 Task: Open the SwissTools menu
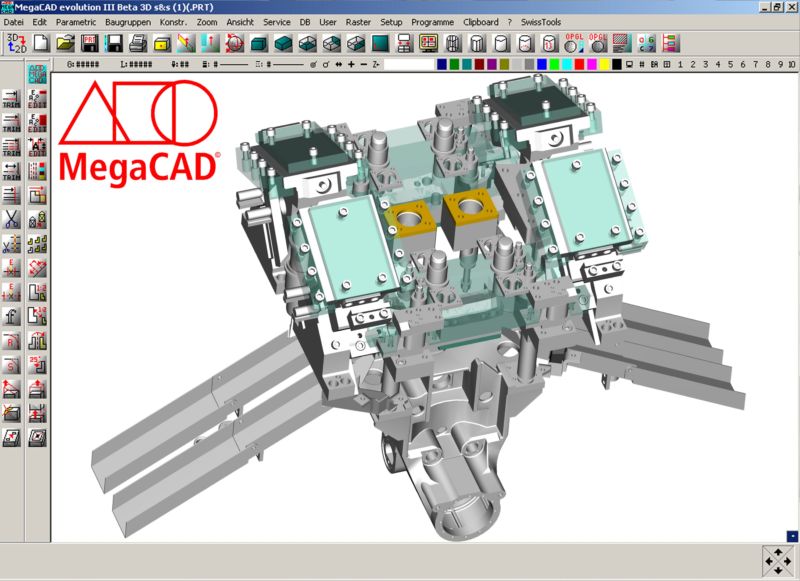(540, 21)
